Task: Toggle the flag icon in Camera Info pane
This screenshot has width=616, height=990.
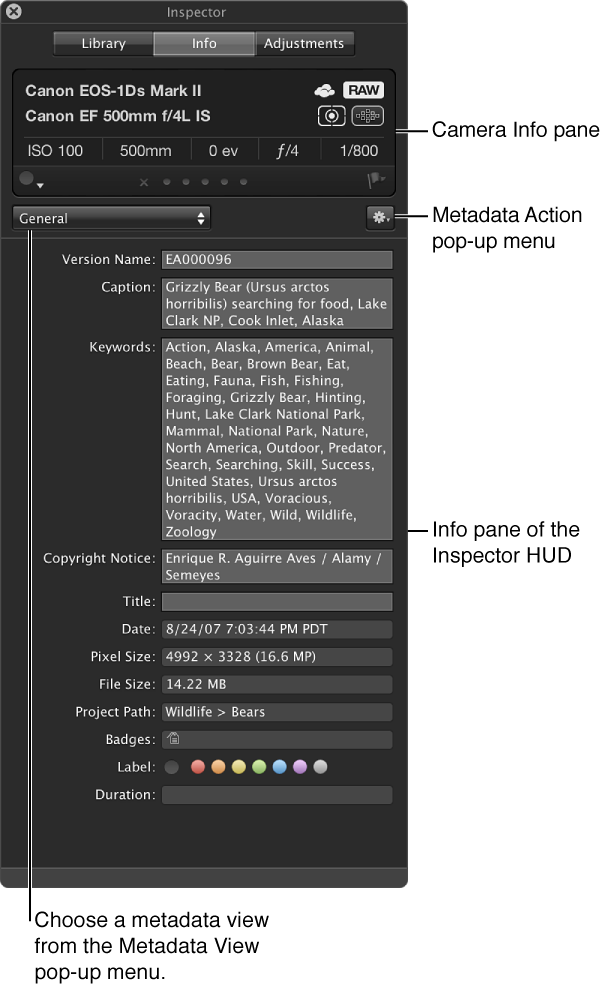Action: pos(376,181)
